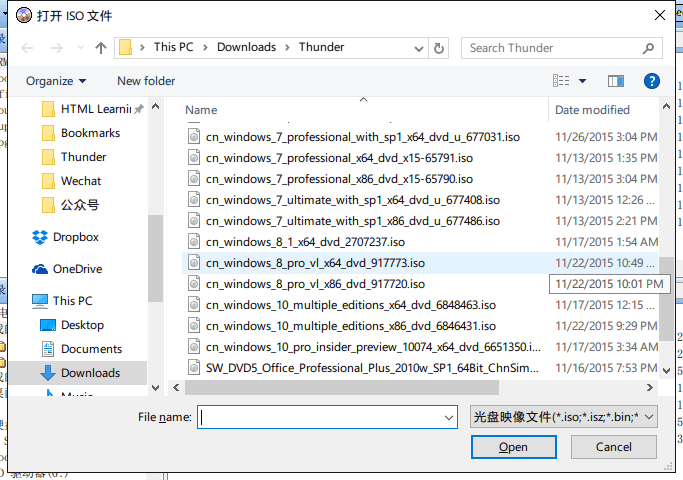Go back with the Back arrow
The width and height of the screenshot is (683, 480).
(27, 47)
